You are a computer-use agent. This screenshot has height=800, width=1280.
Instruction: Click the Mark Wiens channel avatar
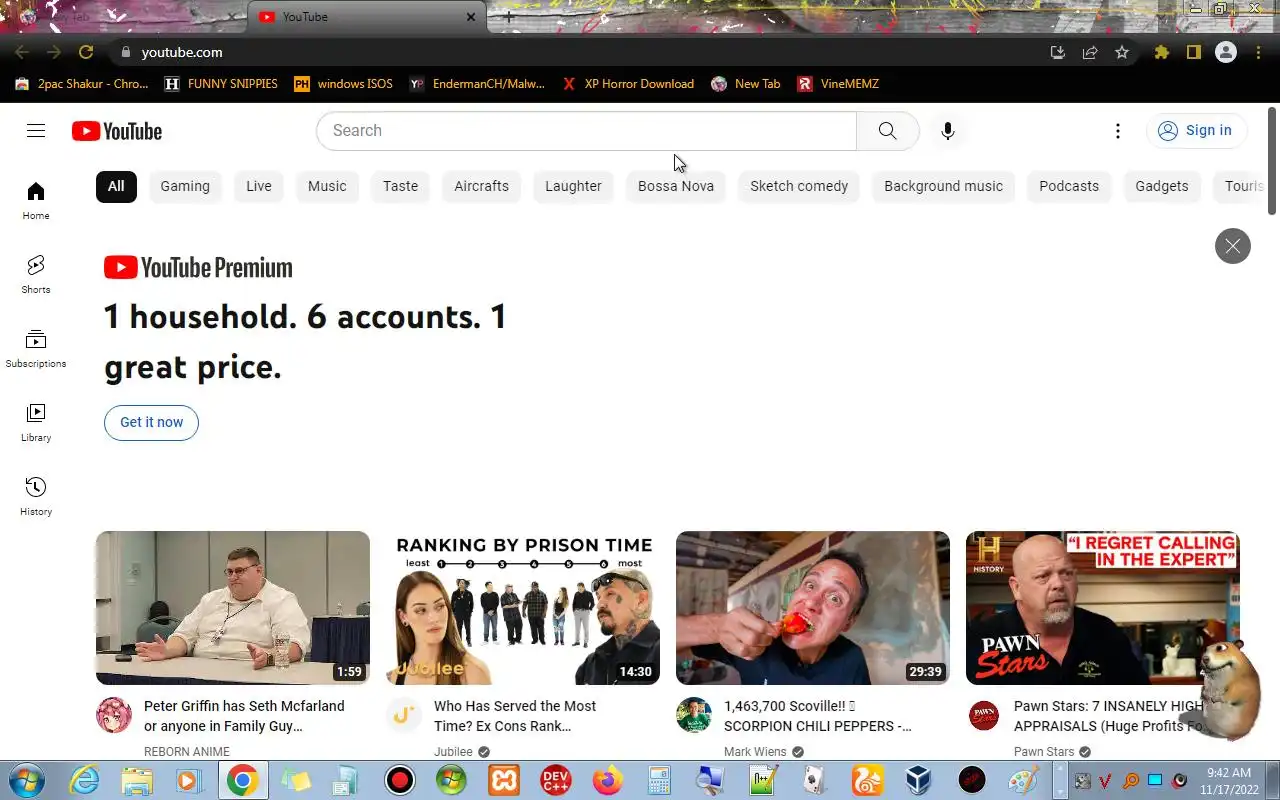point(694,715)
